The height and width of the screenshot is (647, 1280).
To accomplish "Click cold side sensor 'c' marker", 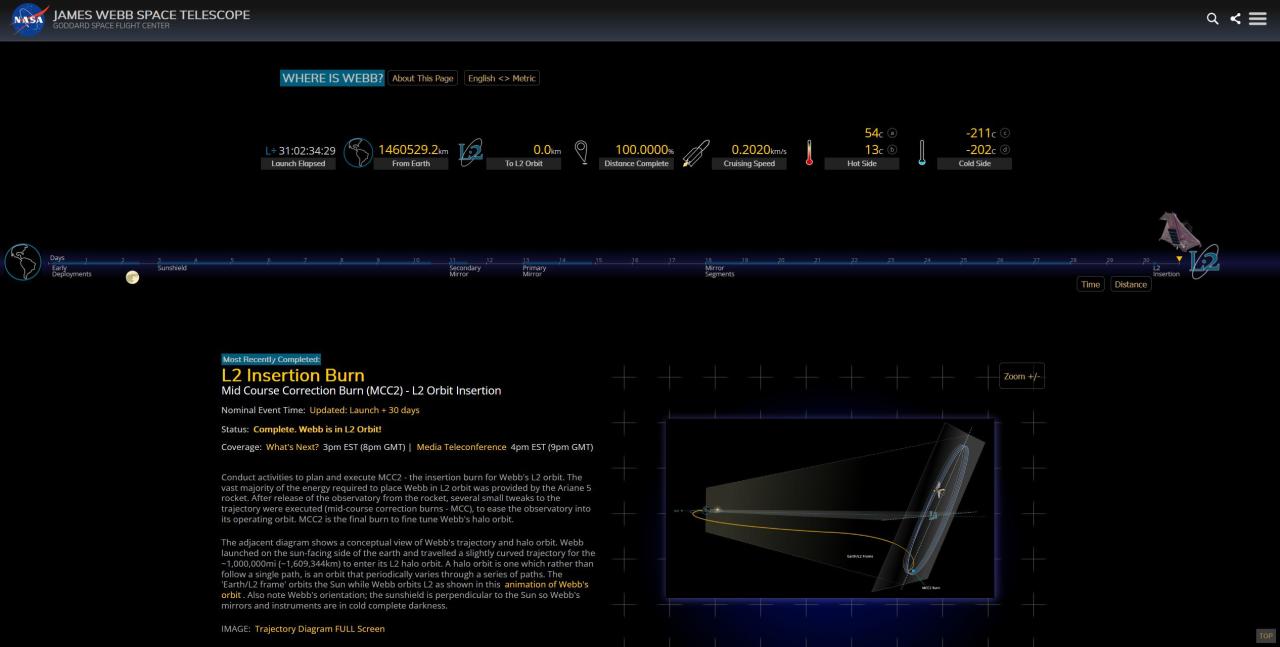I will pyautogui.click(x=1005, y=133).
